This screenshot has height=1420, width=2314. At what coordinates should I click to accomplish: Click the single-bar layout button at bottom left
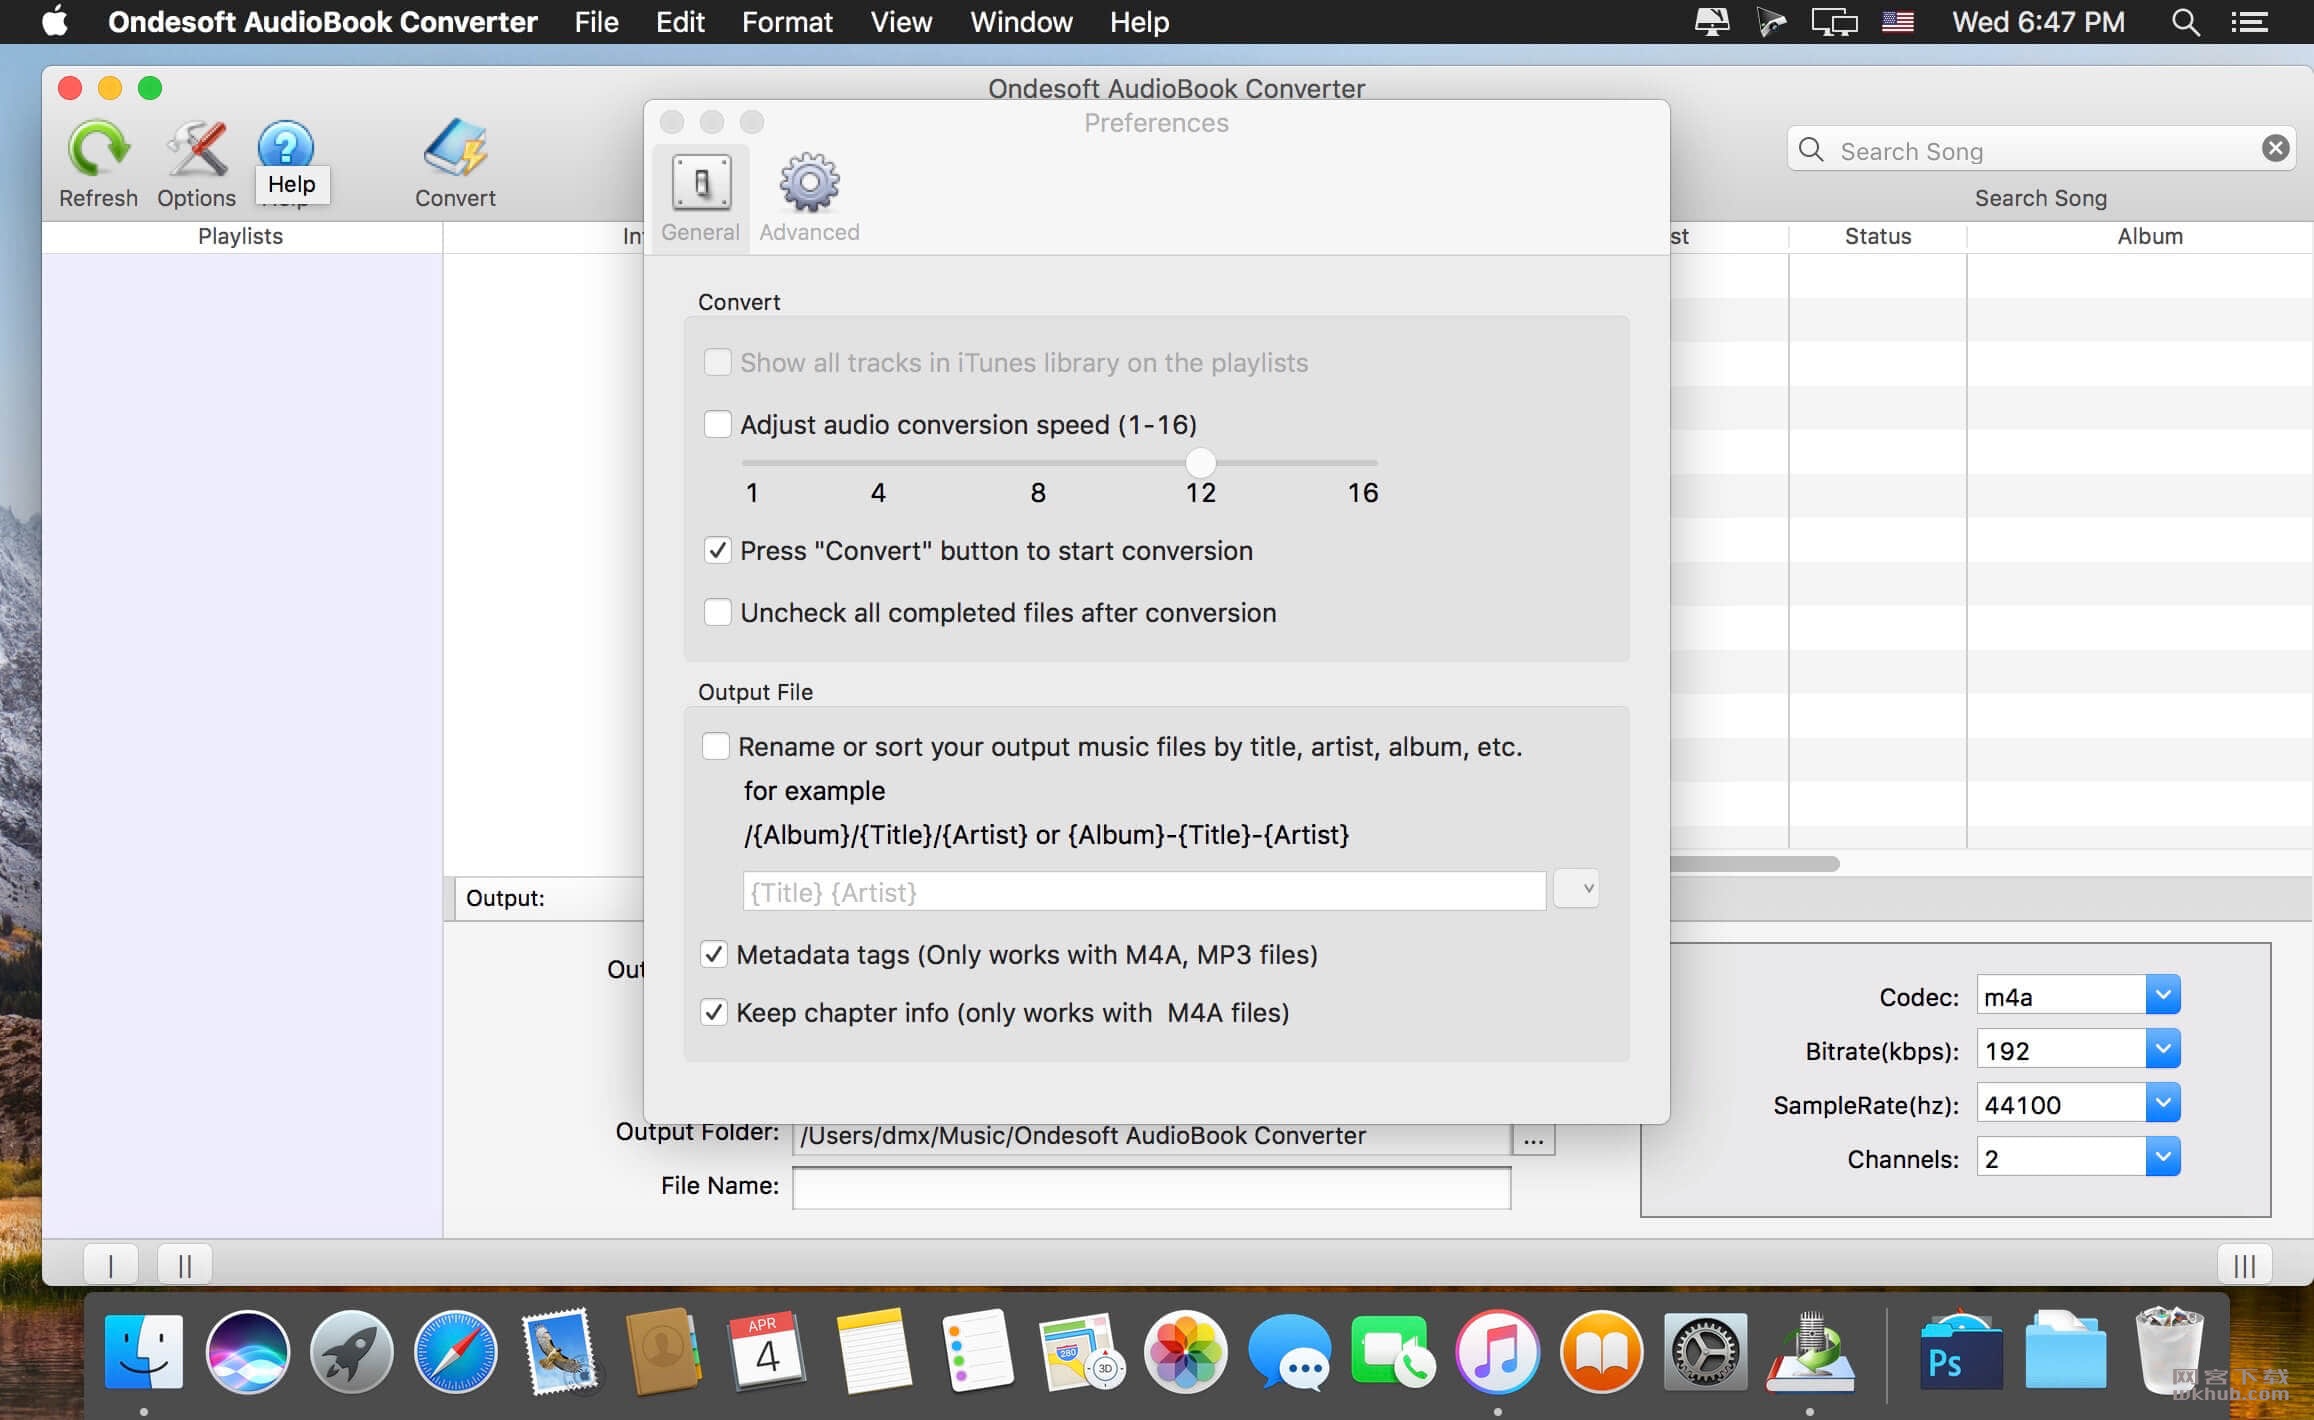click(110, 1265)
